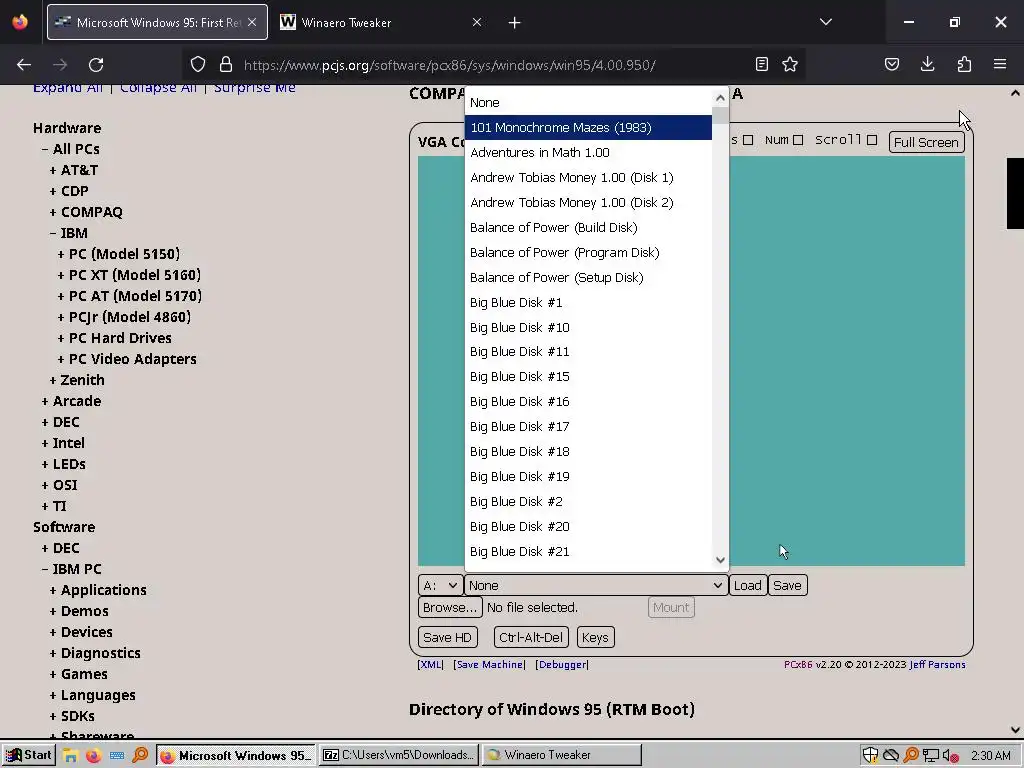The height and width of the screenshot is (768, 1024).
Task: Open the Downloads panel
Action: click(927, 65)
